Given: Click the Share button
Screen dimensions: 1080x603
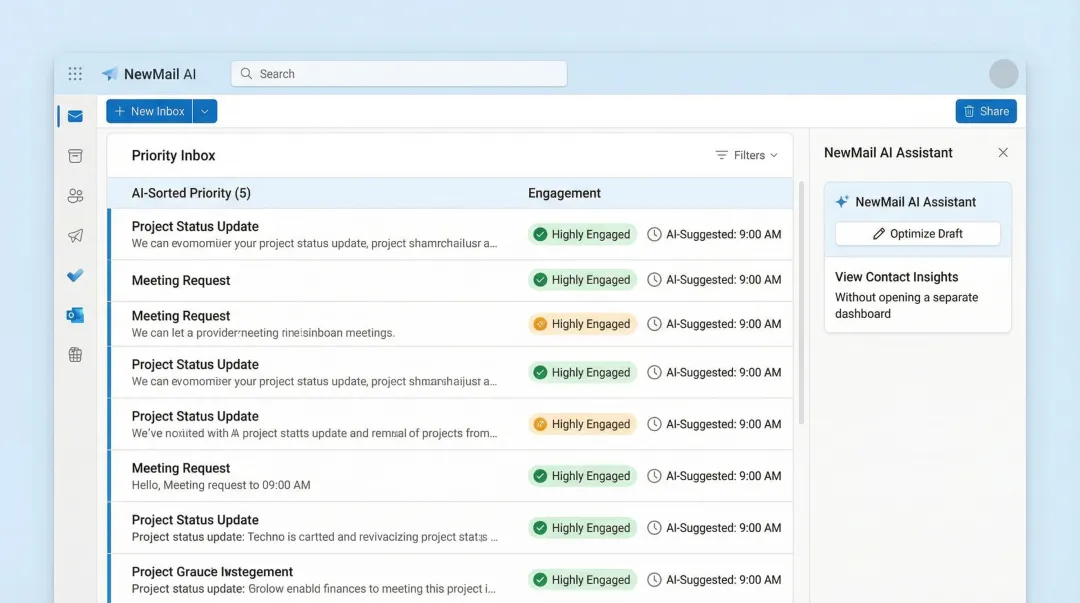Looking at the screenshot, I should [x=986, y=111].
